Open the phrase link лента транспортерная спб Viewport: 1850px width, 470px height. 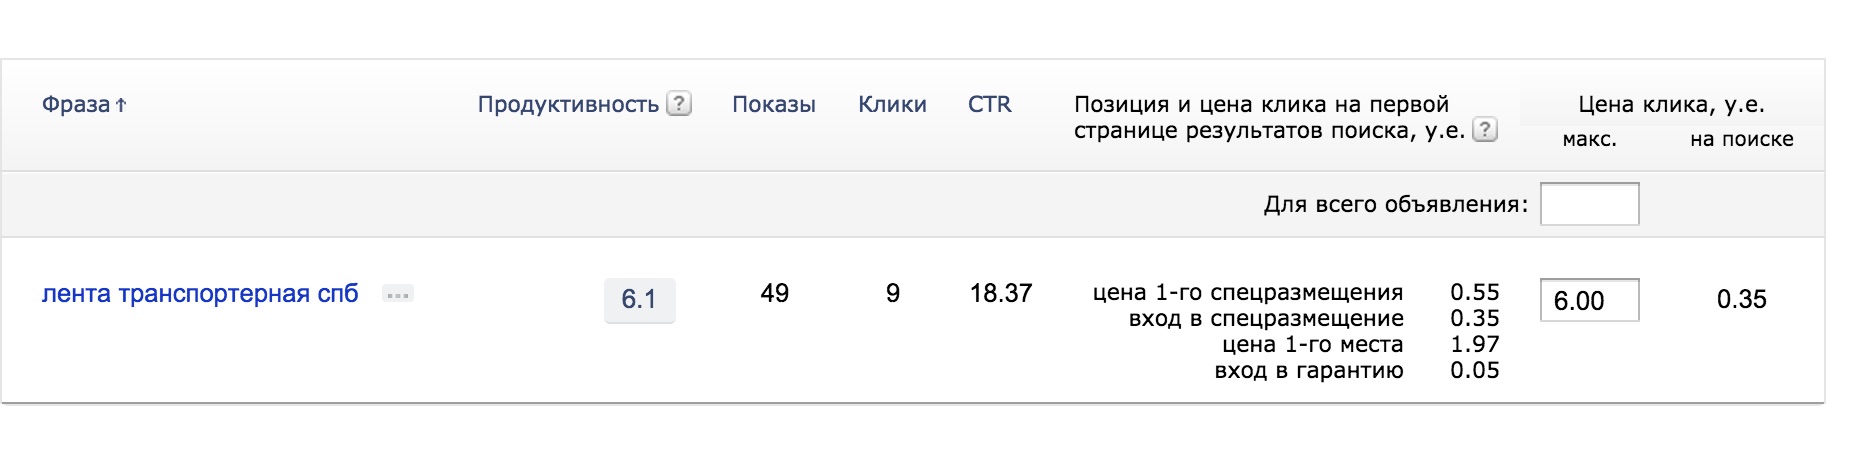(x=200, y=294)
